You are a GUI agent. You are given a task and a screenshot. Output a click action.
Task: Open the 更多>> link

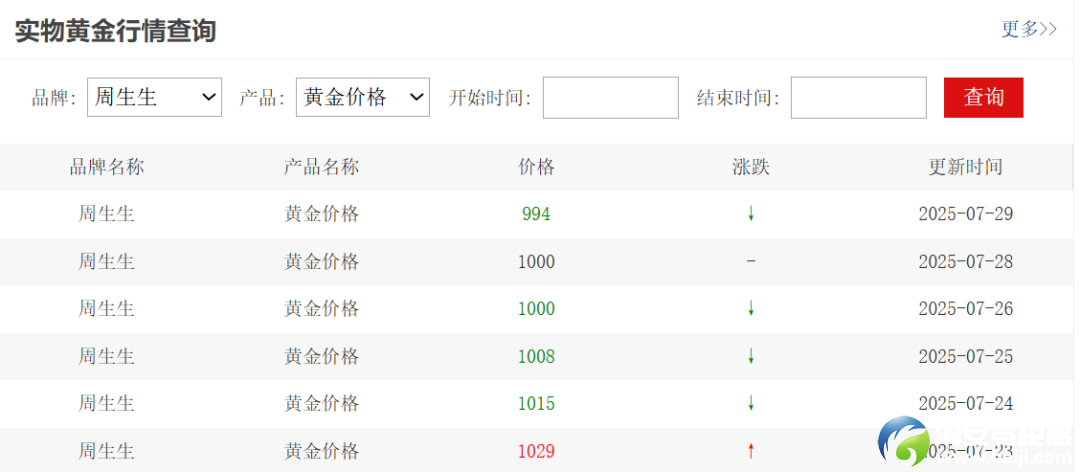pos(1028,29)
